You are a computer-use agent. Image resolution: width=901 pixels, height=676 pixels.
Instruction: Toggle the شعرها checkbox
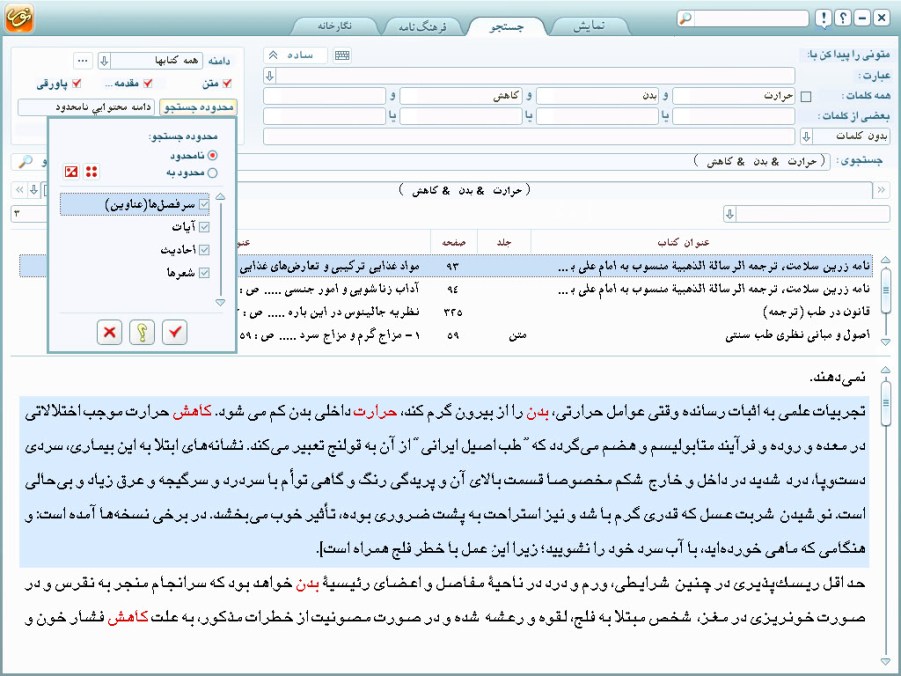[204, 272]
